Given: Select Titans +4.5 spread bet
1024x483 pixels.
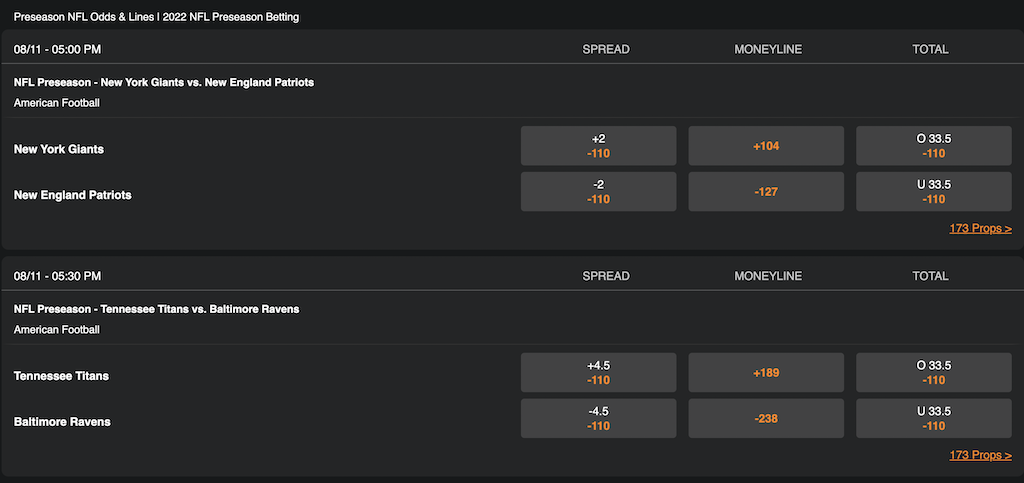Looking at the screenshot, I should pos(598,373).
